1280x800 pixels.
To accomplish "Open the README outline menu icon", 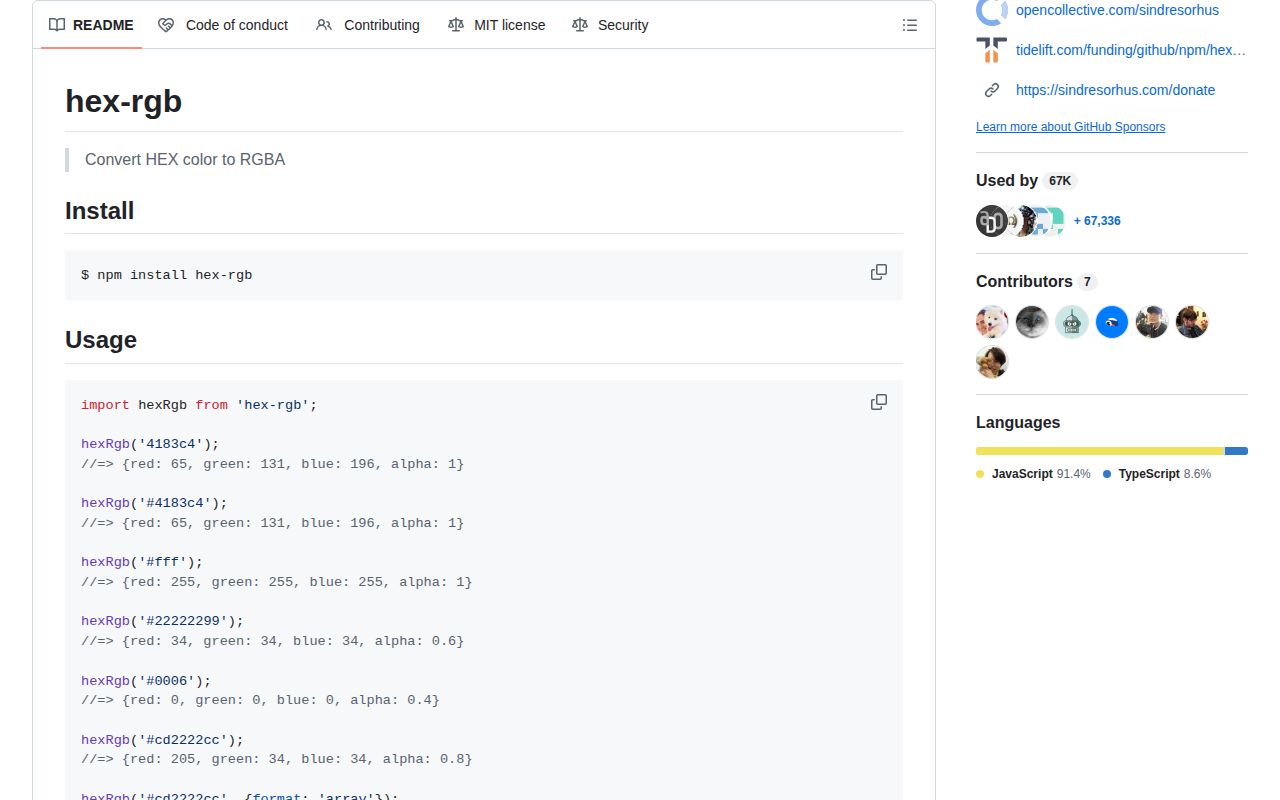I will [910, 25].
